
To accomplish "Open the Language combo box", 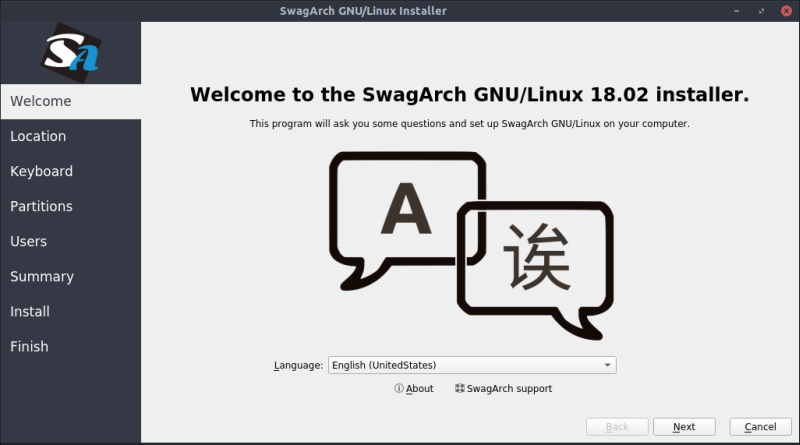I will click(472, 365).
